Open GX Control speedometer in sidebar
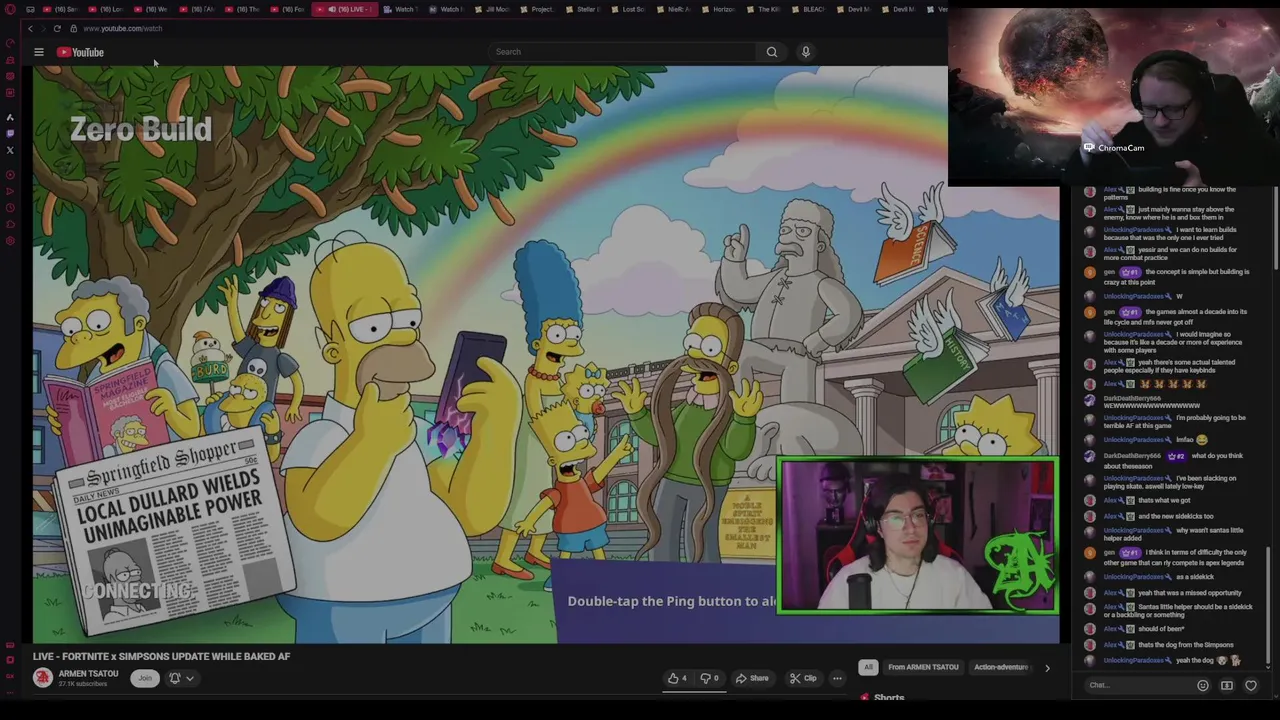The width and height of the screenshot is (1280, 720). [x=10, y=44]
